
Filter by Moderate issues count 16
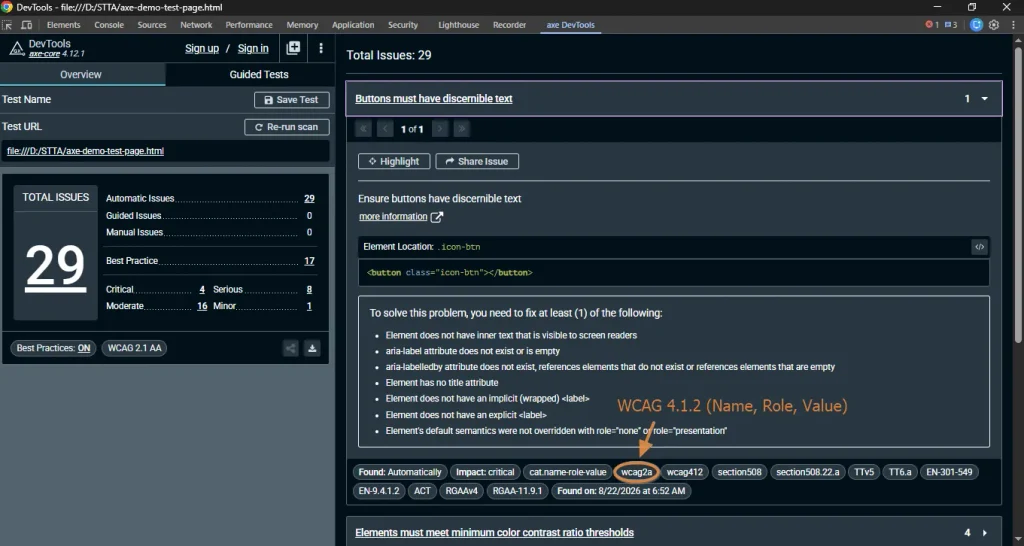pos(202,306)
